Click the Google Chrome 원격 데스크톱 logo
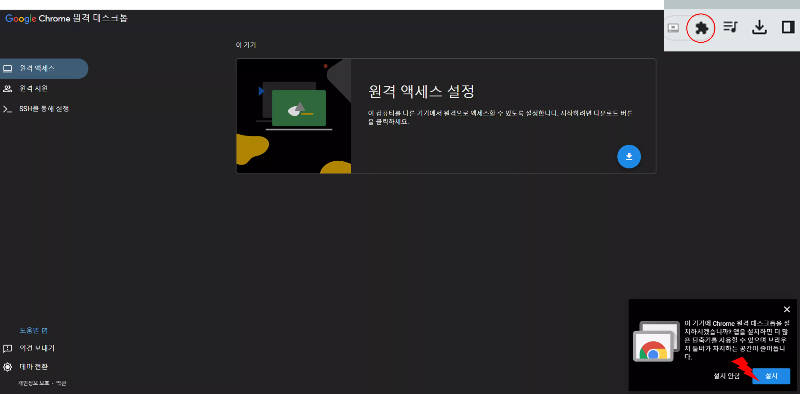The image size is (800, 394). coord(67,19)
